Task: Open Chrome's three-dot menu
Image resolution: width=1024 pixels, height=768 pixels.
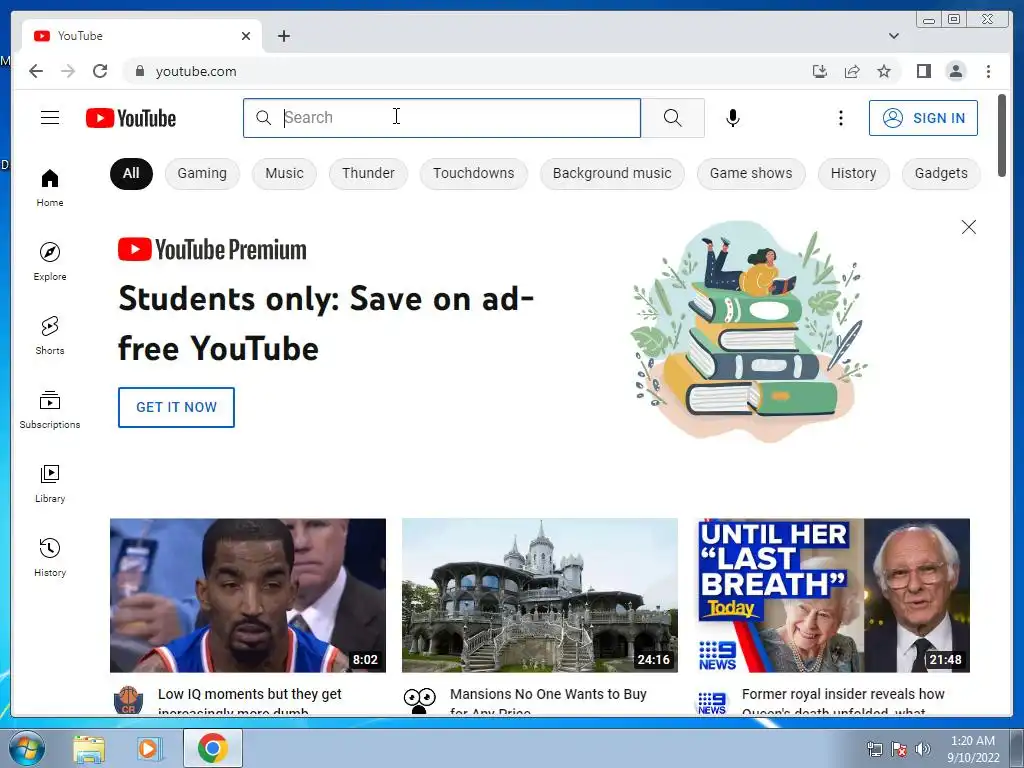Action: click(988, 71)
